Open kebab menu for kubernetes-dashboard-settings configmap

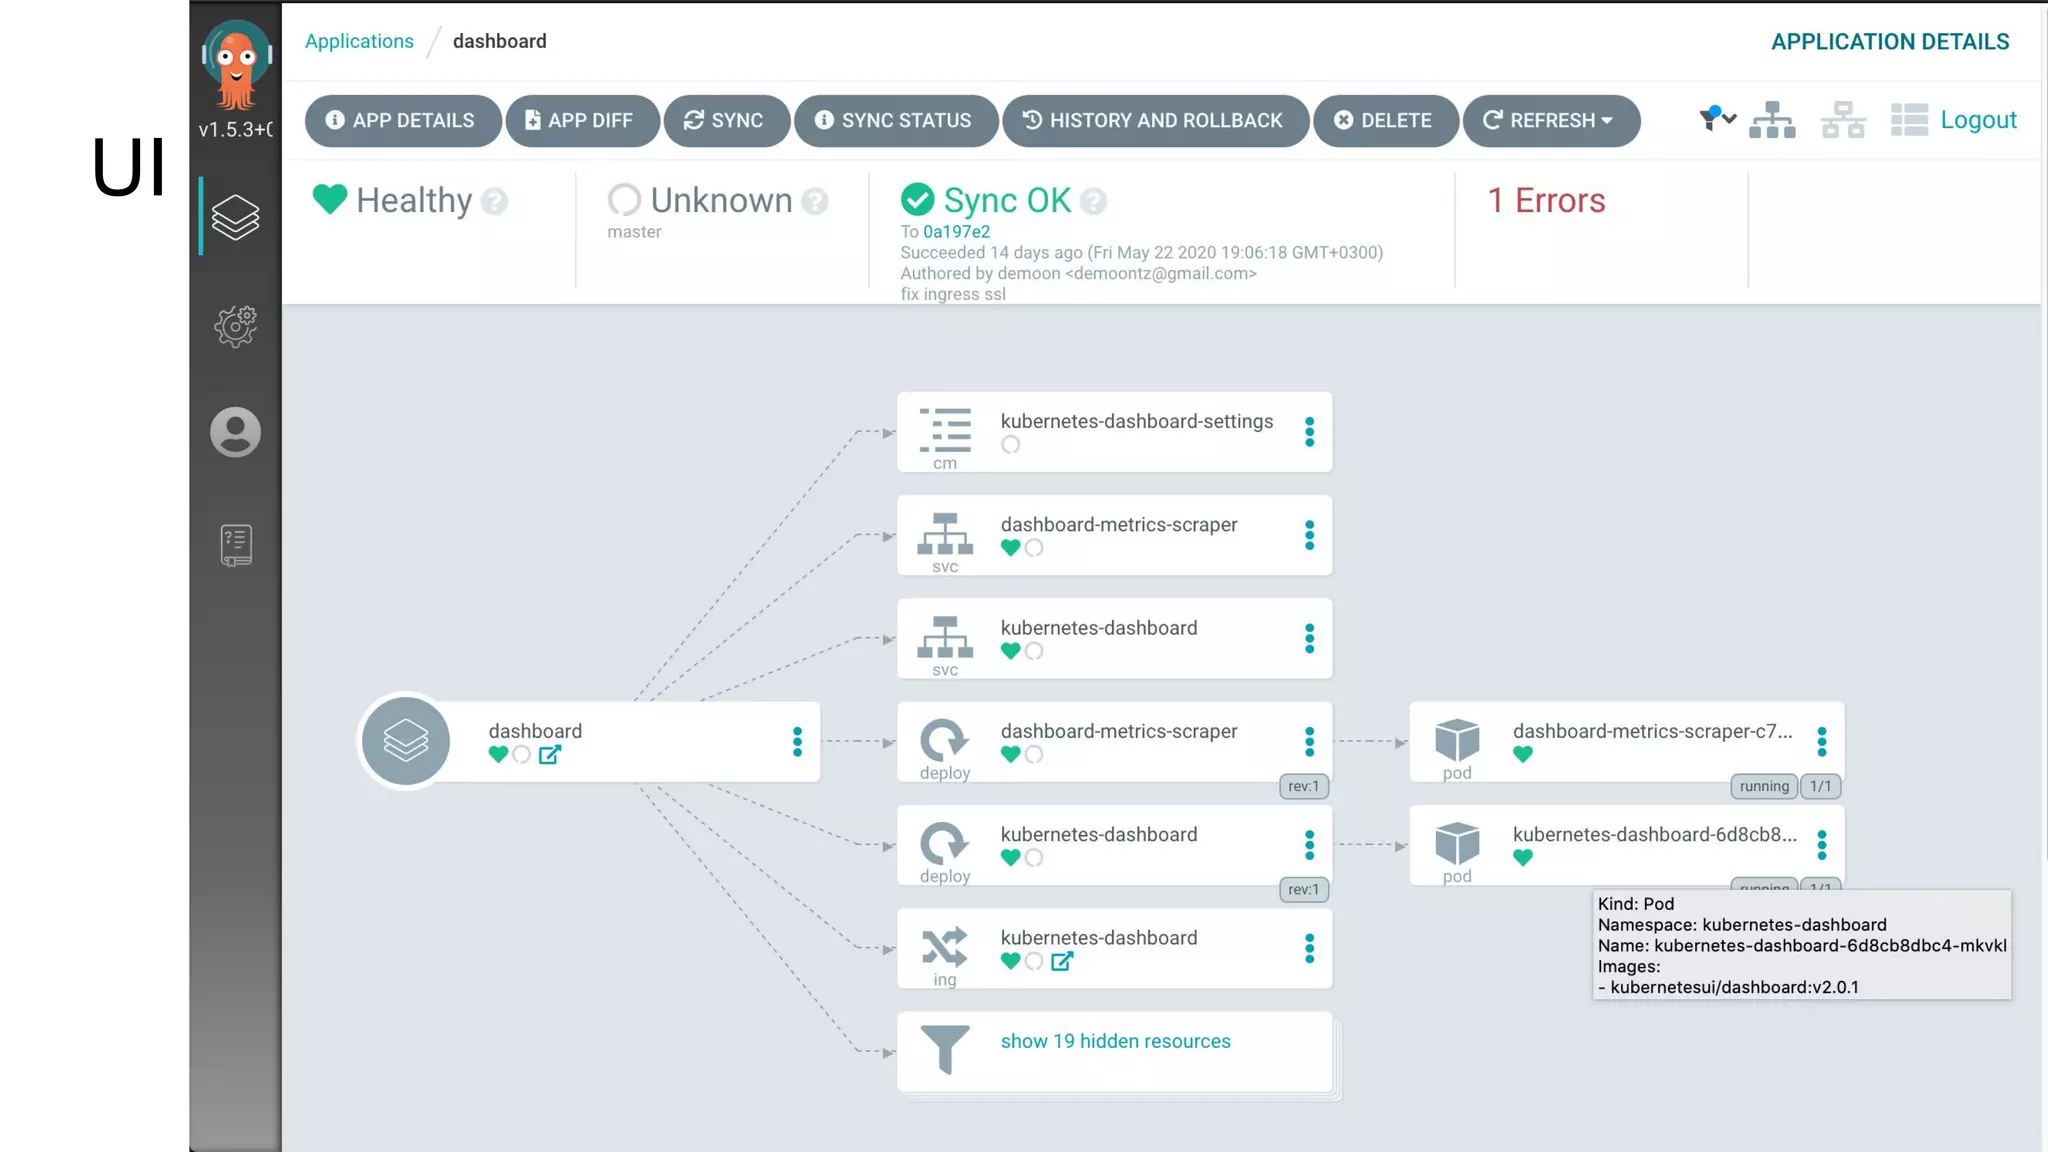(1309, 432)
